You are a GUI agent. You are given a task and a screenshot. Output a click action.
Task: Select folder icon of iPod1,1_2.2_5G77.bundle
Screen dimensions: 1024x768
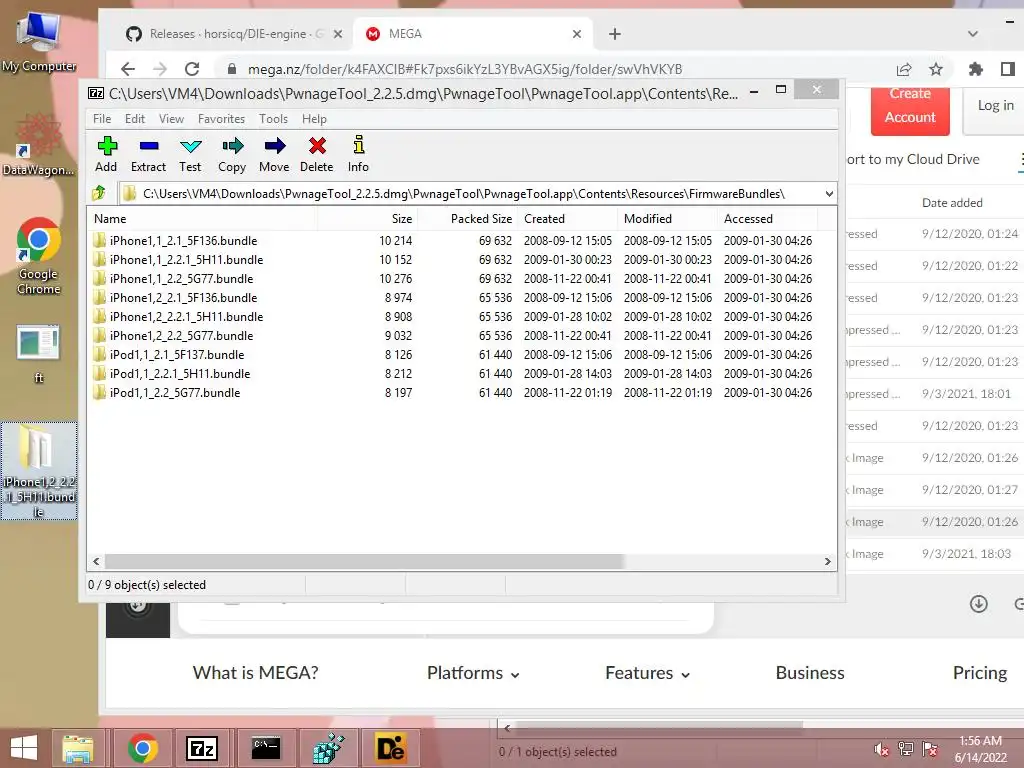point(99,392)
